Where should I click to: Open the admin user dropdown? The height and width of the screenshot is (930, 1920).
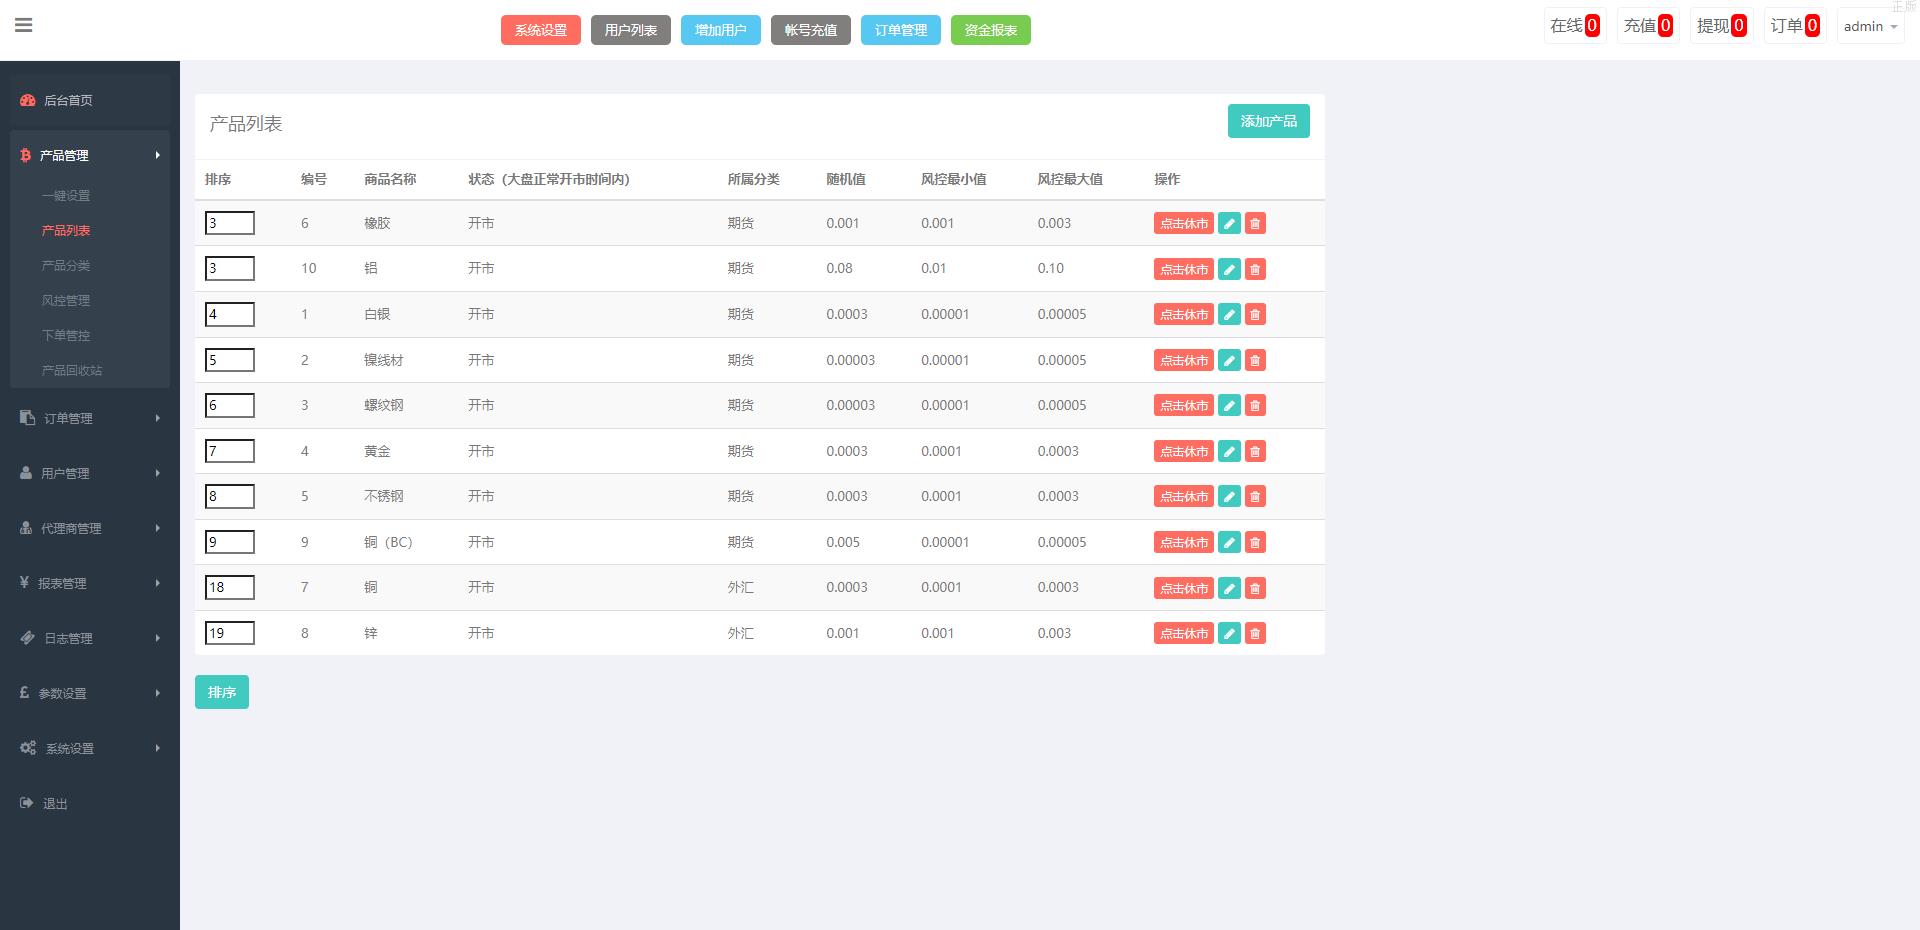(1869, 27)
